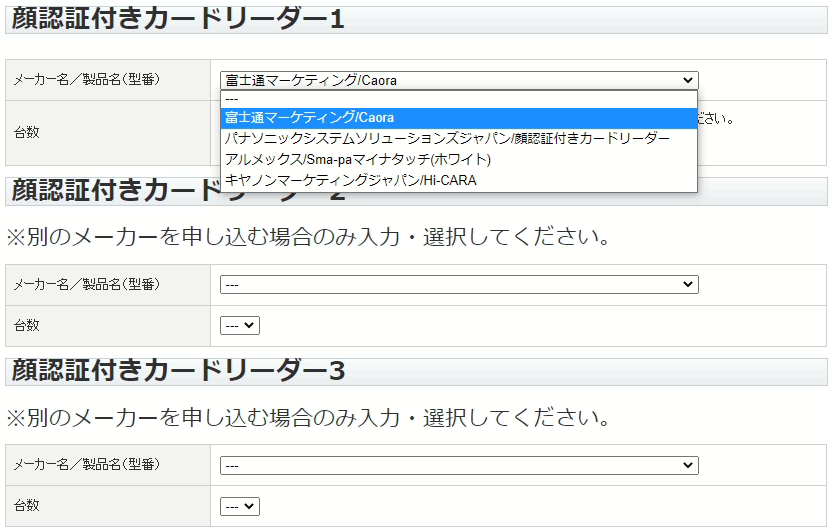
Task: Open the manufacturer dropdown for card reader 2
Action: [x=459, y=285]
